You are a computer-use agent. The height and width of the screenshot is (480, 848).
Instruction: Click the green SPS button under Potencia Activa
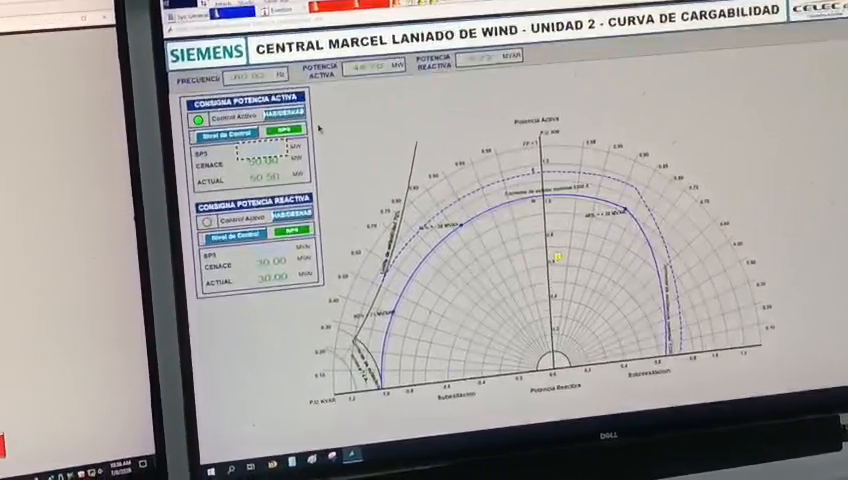pyautogui.click(x=283, y=130)
